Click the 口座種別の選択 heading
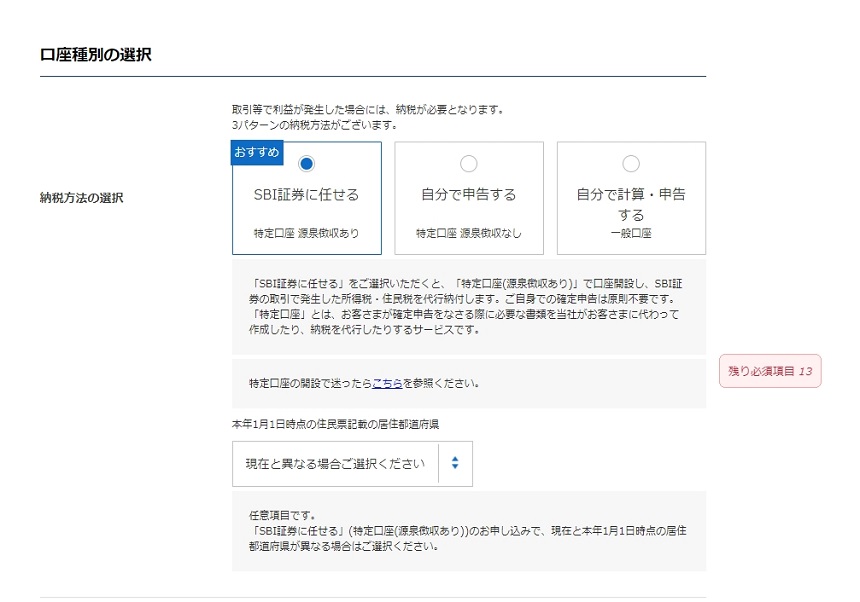860x602 pixels. point(95,55)
